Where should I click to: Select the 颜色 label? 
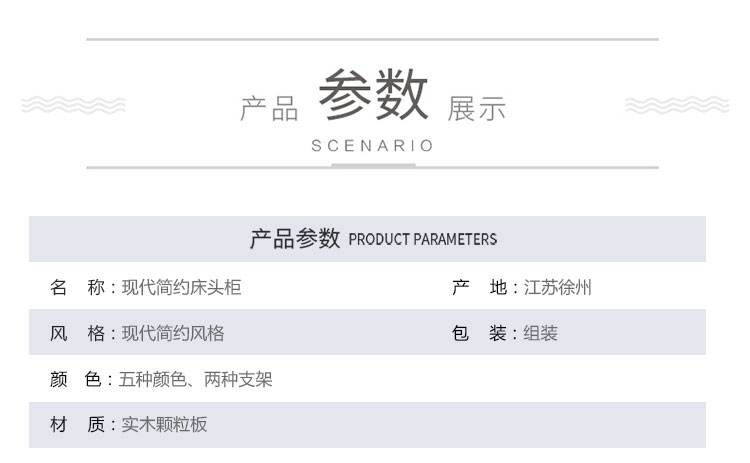(76, 379)
